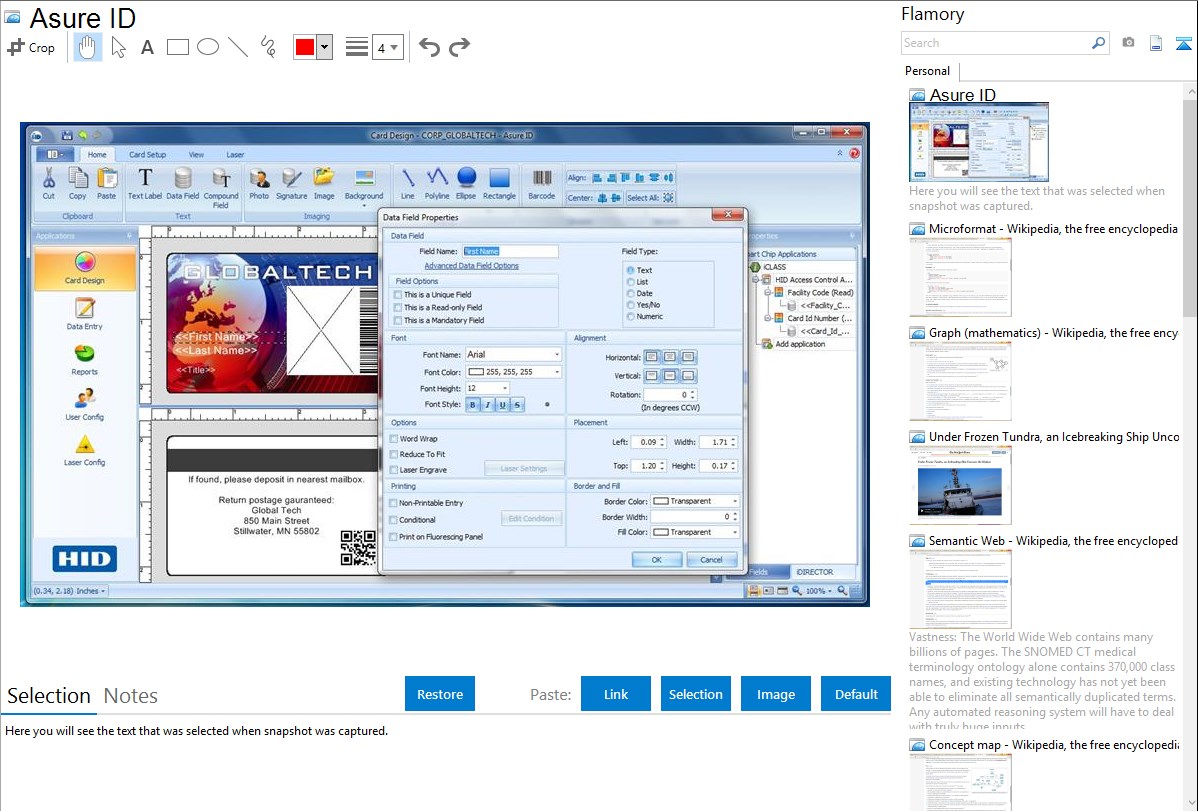Open the View ribbon tab
Image resolution: width=1198 pixels, height=811 pixels.
[x=196, y=154]
